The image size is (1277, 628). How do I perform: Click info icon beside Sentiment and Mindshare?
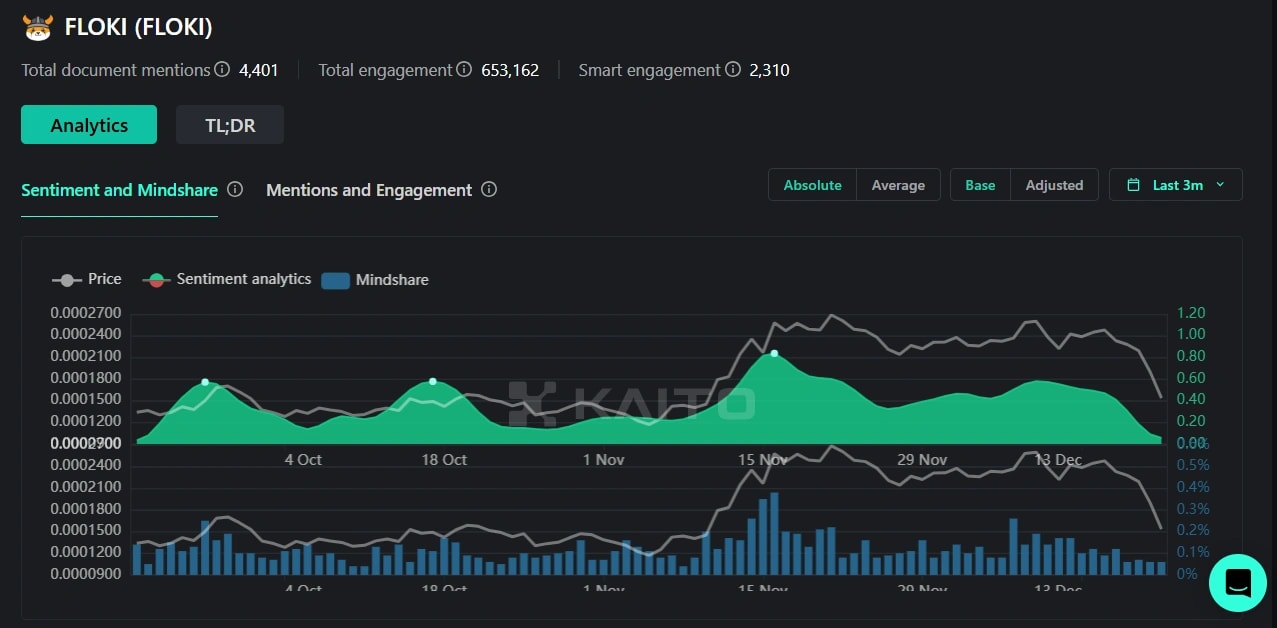pyautogui.click(x=235, y=189)
